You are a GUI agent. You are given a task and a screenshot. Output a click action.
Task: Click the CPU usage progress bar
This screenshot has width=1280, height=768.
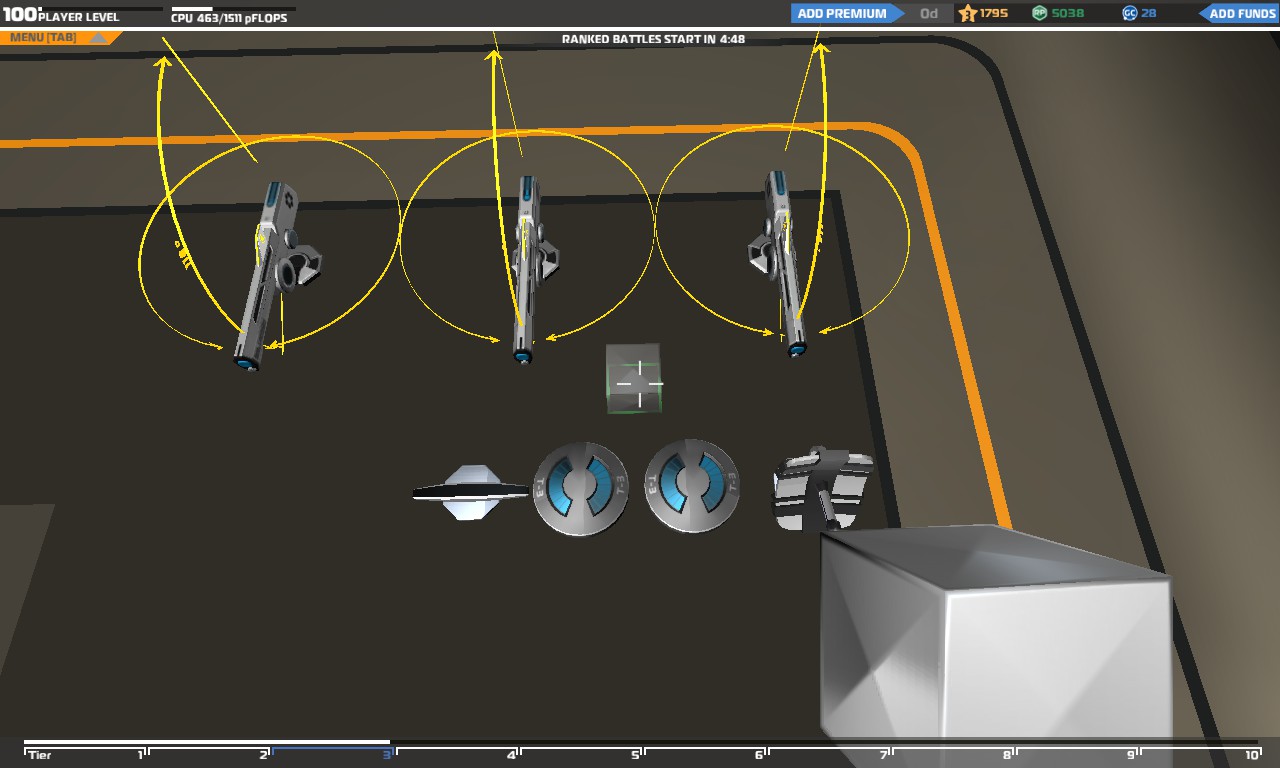(x=233, y=9)
